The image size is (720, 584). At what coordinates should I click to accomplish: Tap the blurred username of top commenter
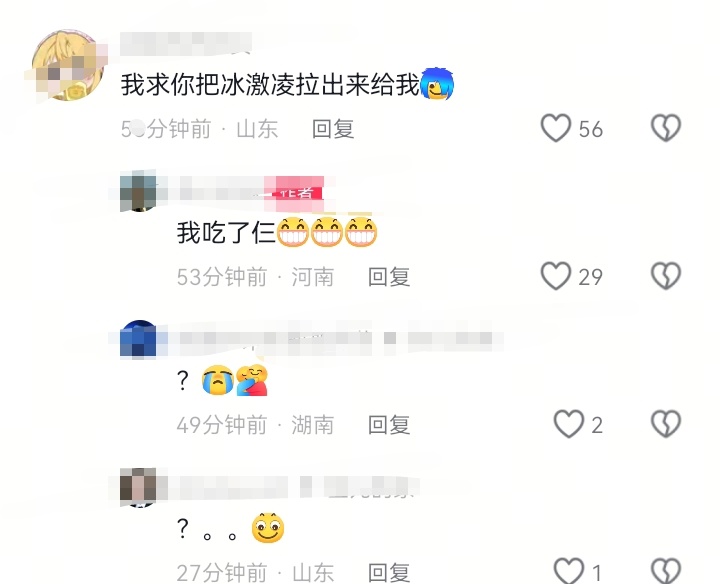186,44
